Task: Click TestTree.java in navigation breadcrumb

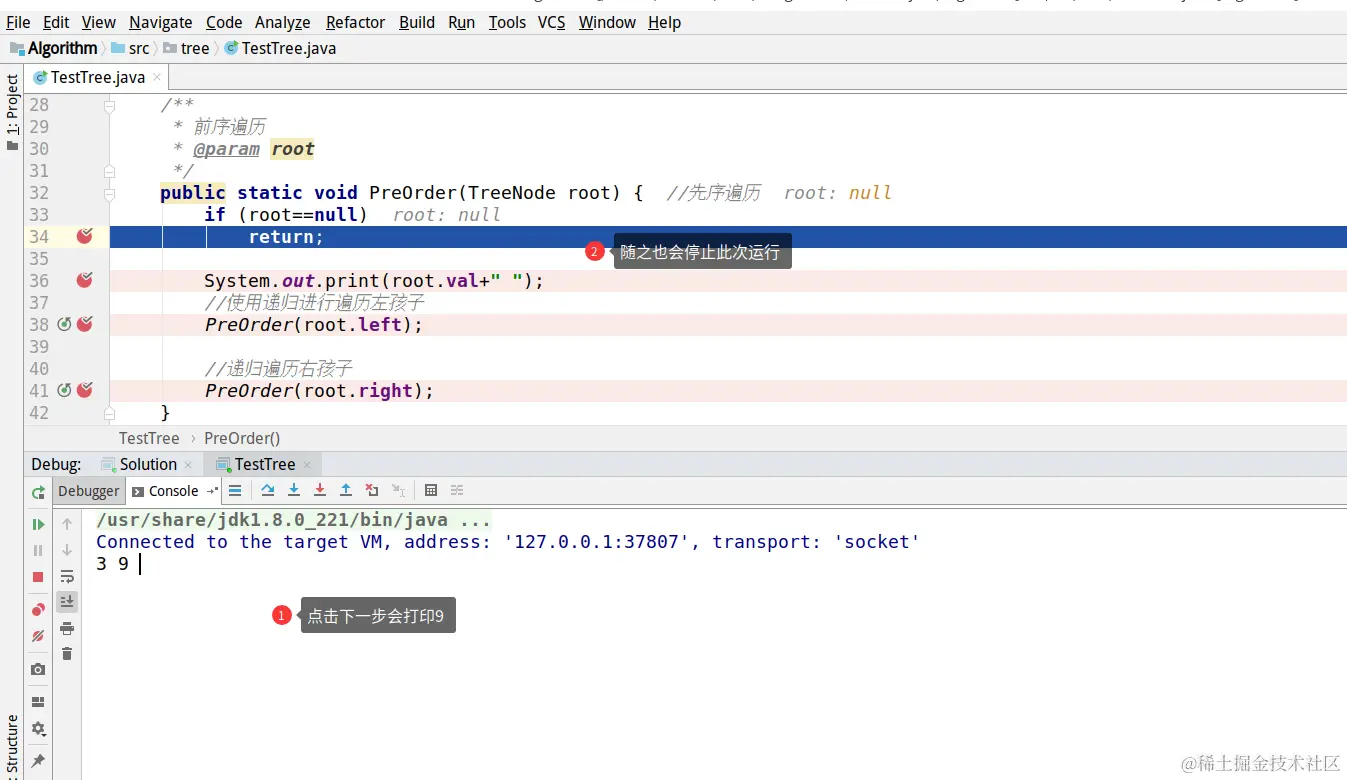Action: 281,48
